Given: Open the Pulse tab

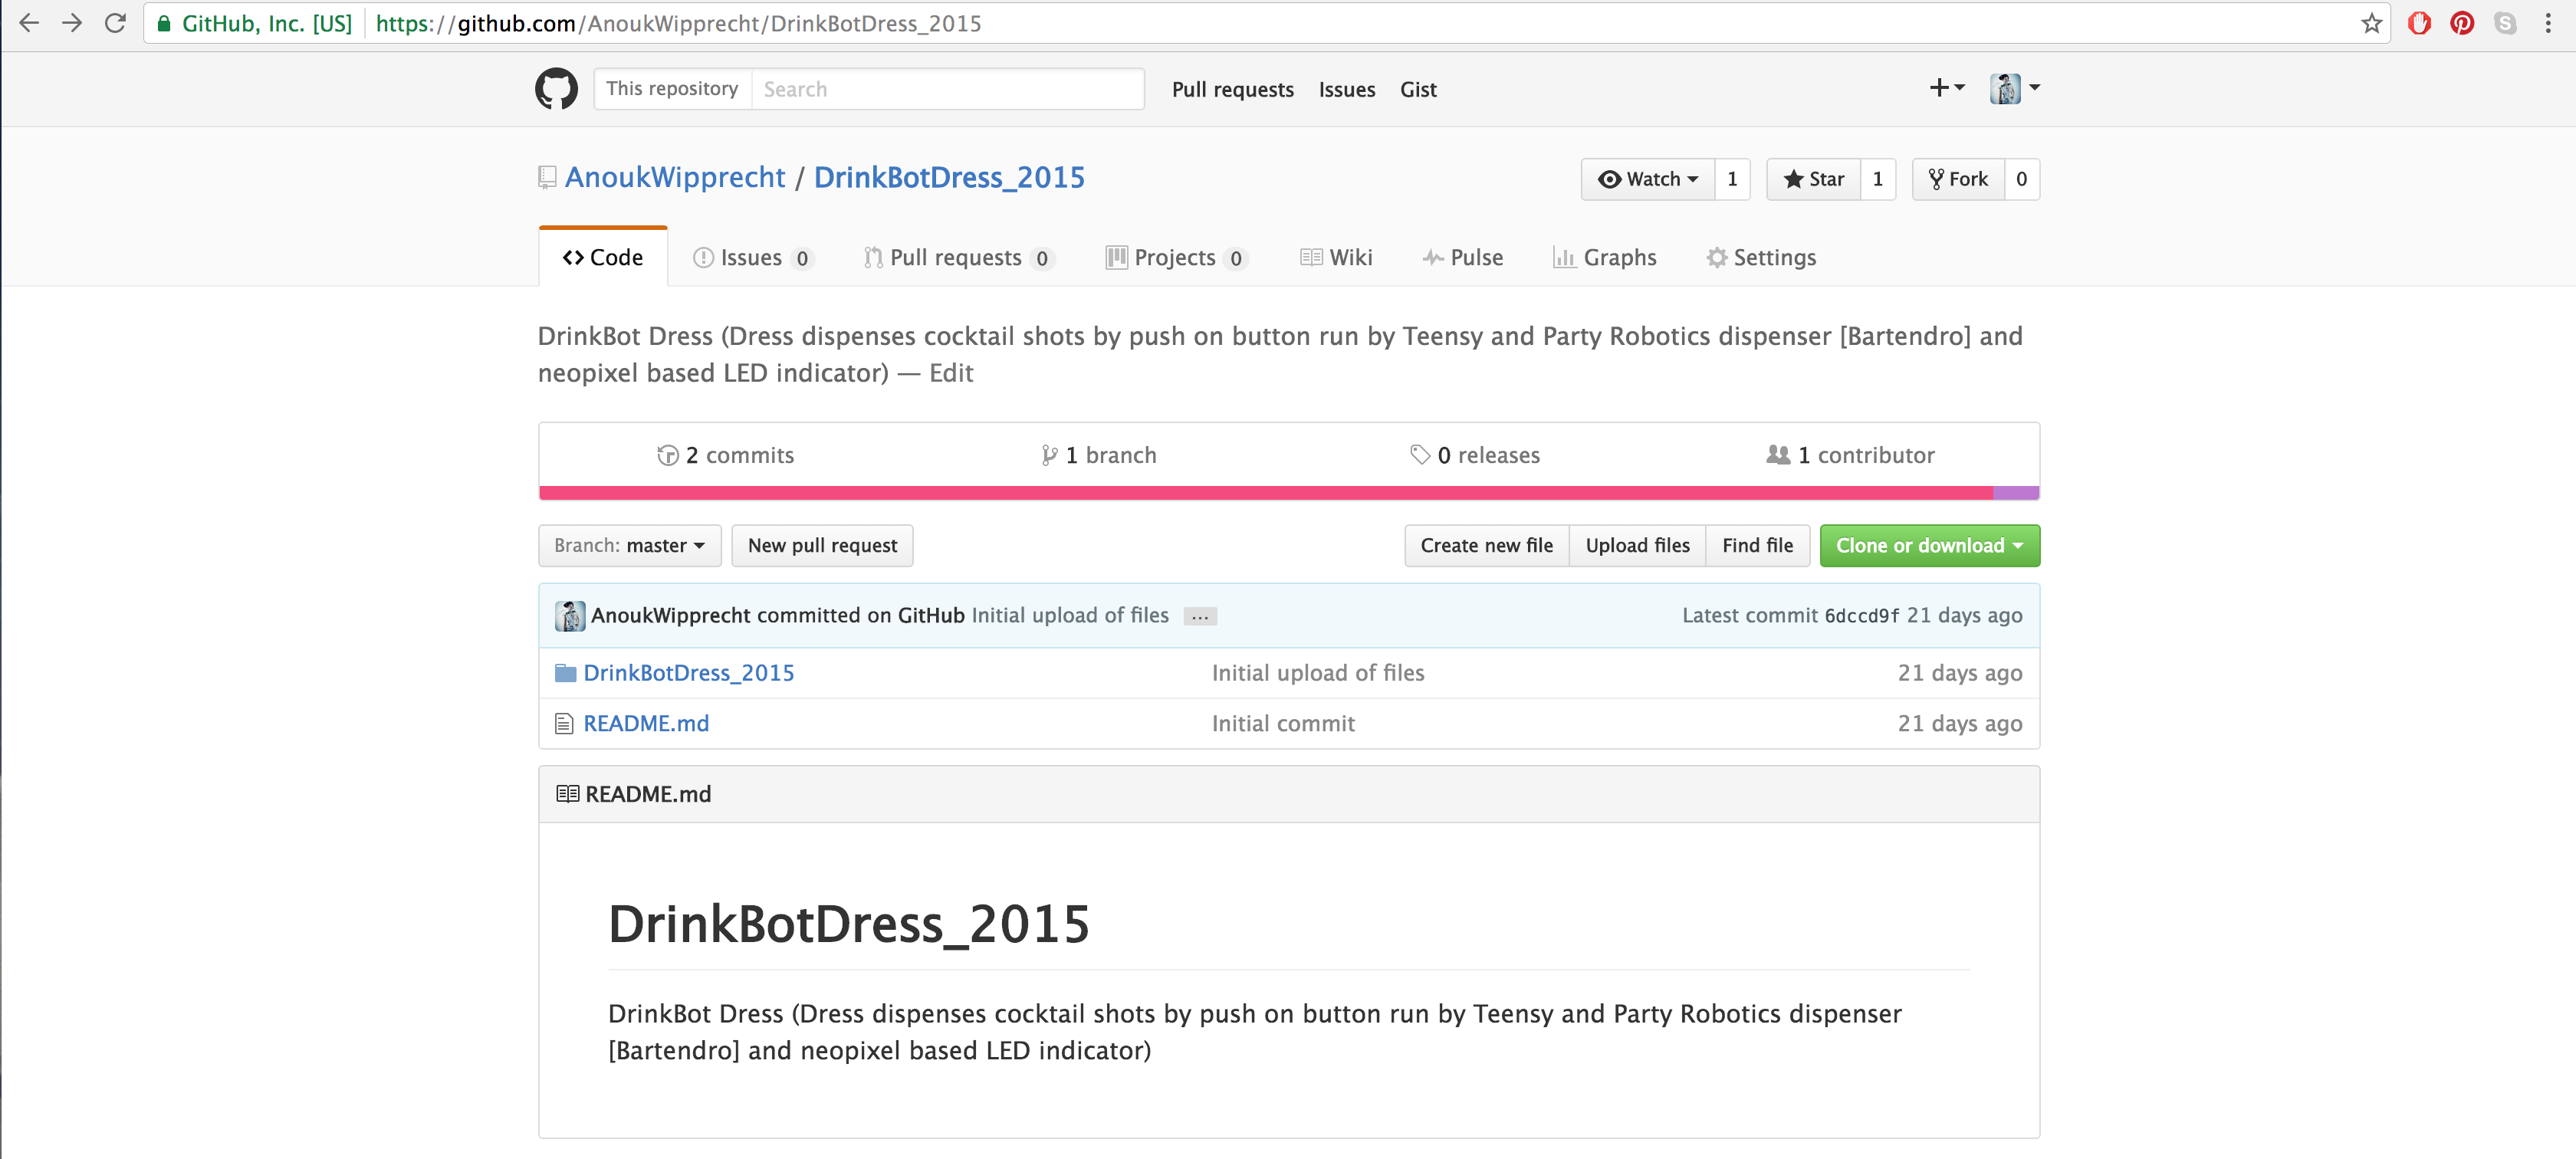Looking at the screenshot, I should pyautogui.click(x=1463, y=258).
